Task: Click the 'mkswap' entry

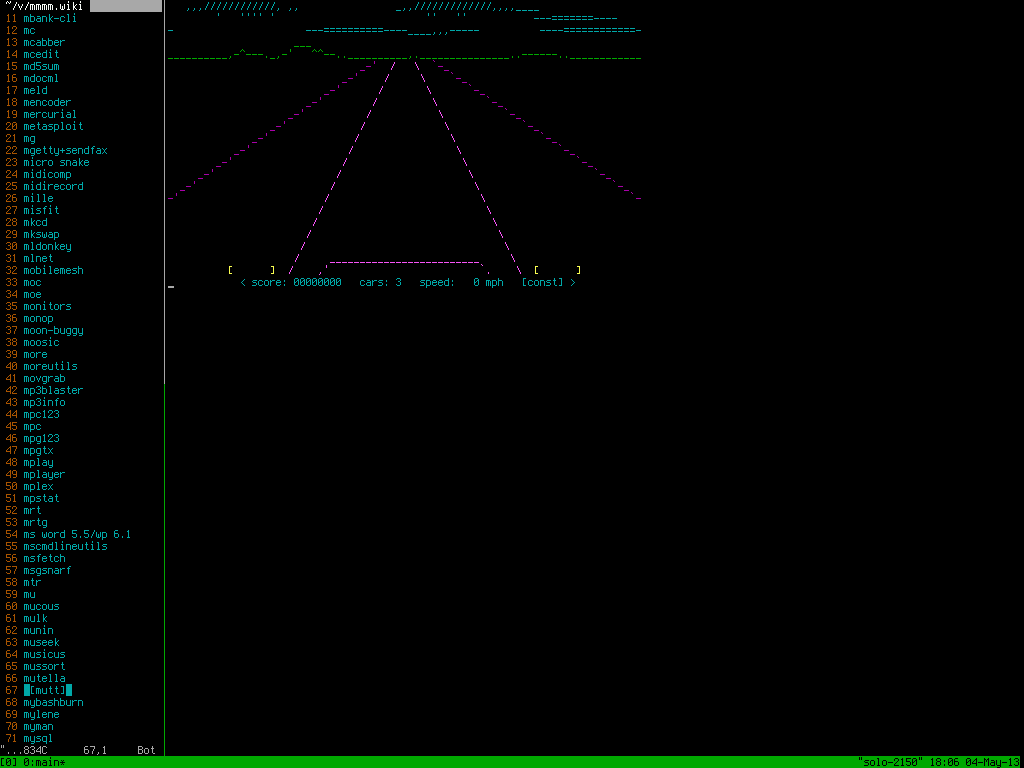Action: (41, 234)
